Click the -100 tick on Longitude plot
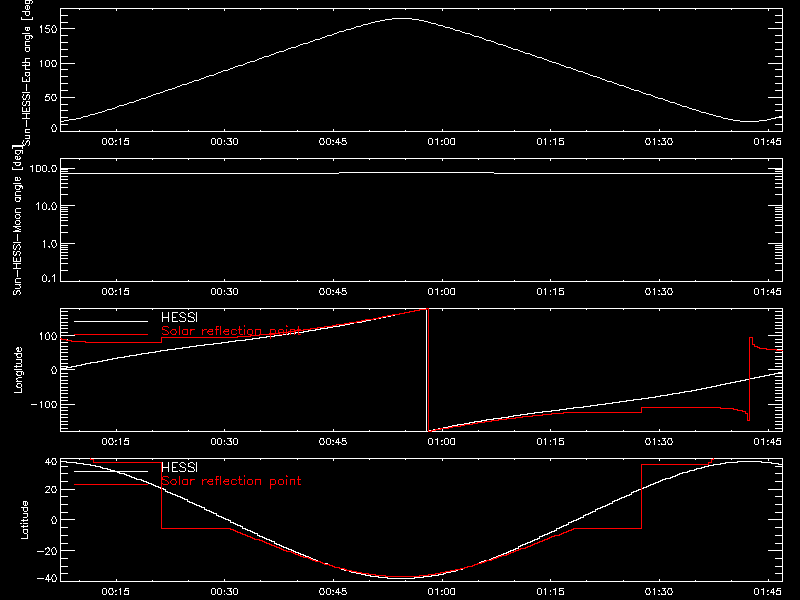 tap(44, 404)
